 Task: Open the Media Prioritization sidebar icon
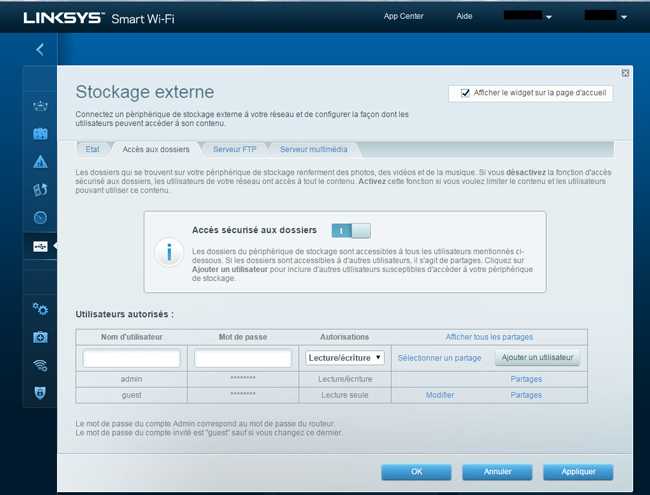(40, 190)
